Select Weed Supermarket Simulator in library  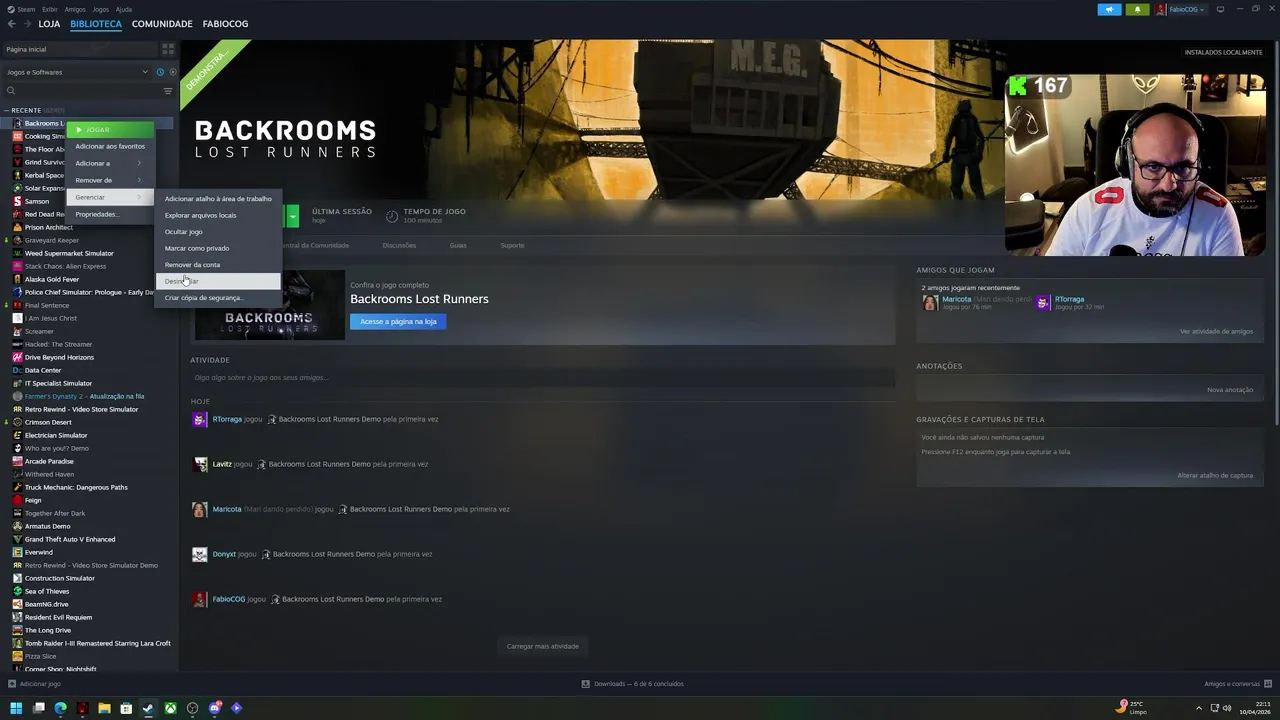pyautogui.click(x=69, y=253)
